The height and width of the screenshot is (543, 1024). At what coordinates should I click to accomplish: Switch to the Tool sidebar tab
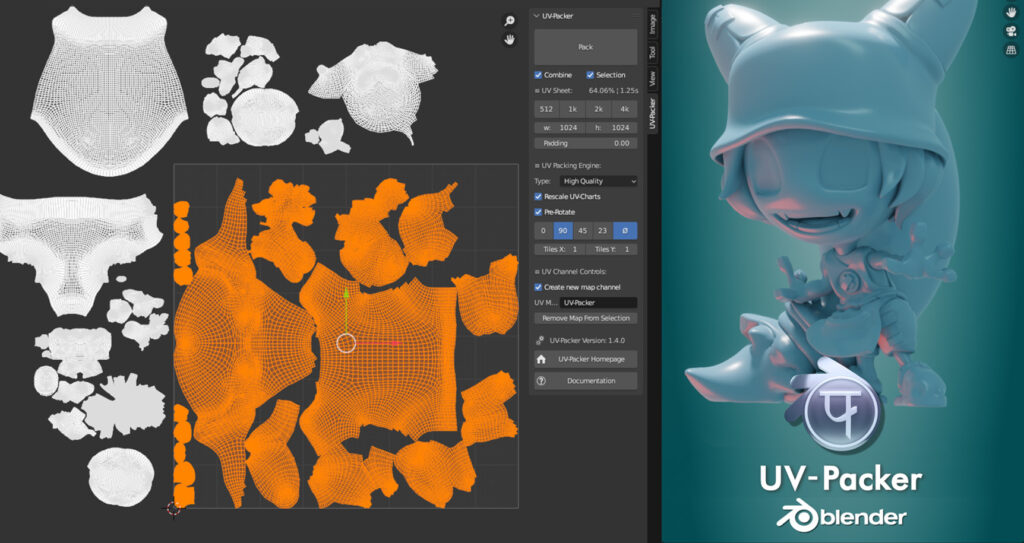point(652,53)
